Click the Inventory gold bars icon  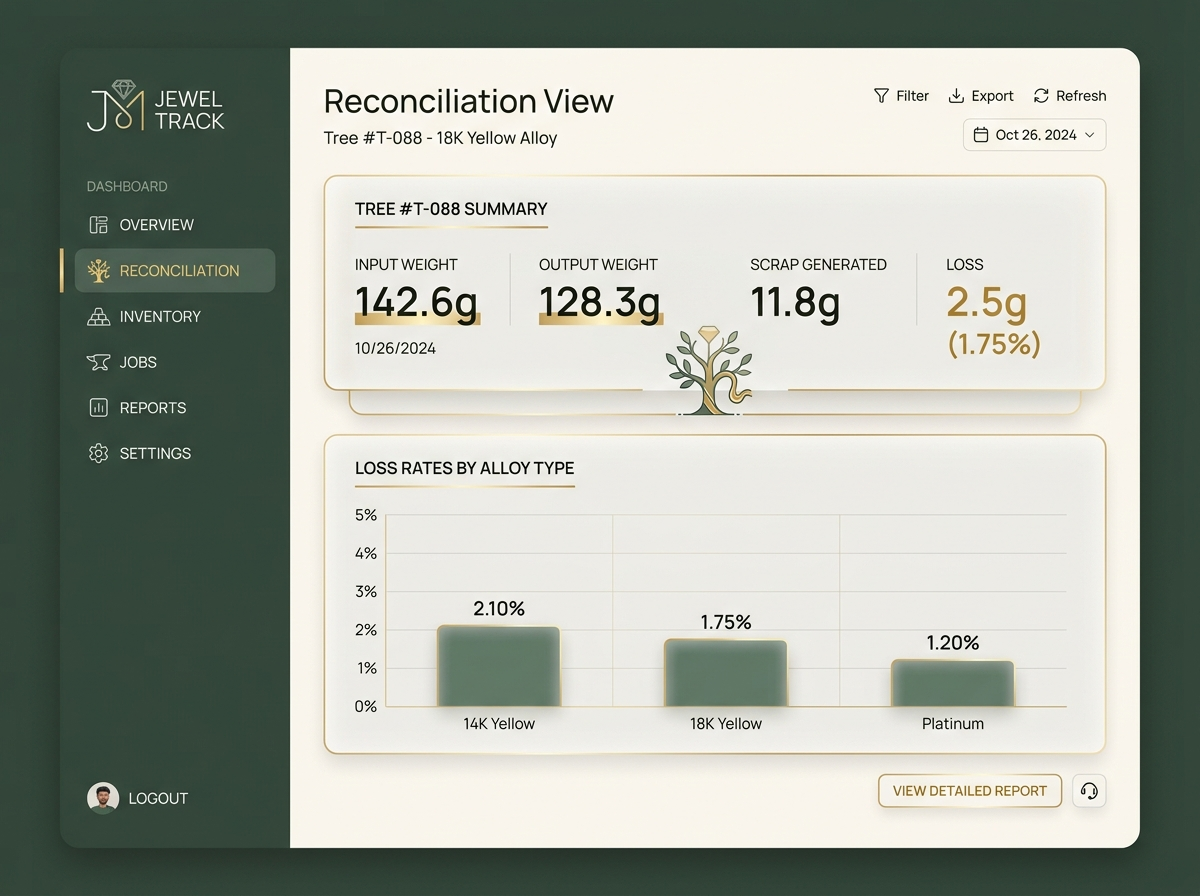point(98,317)
